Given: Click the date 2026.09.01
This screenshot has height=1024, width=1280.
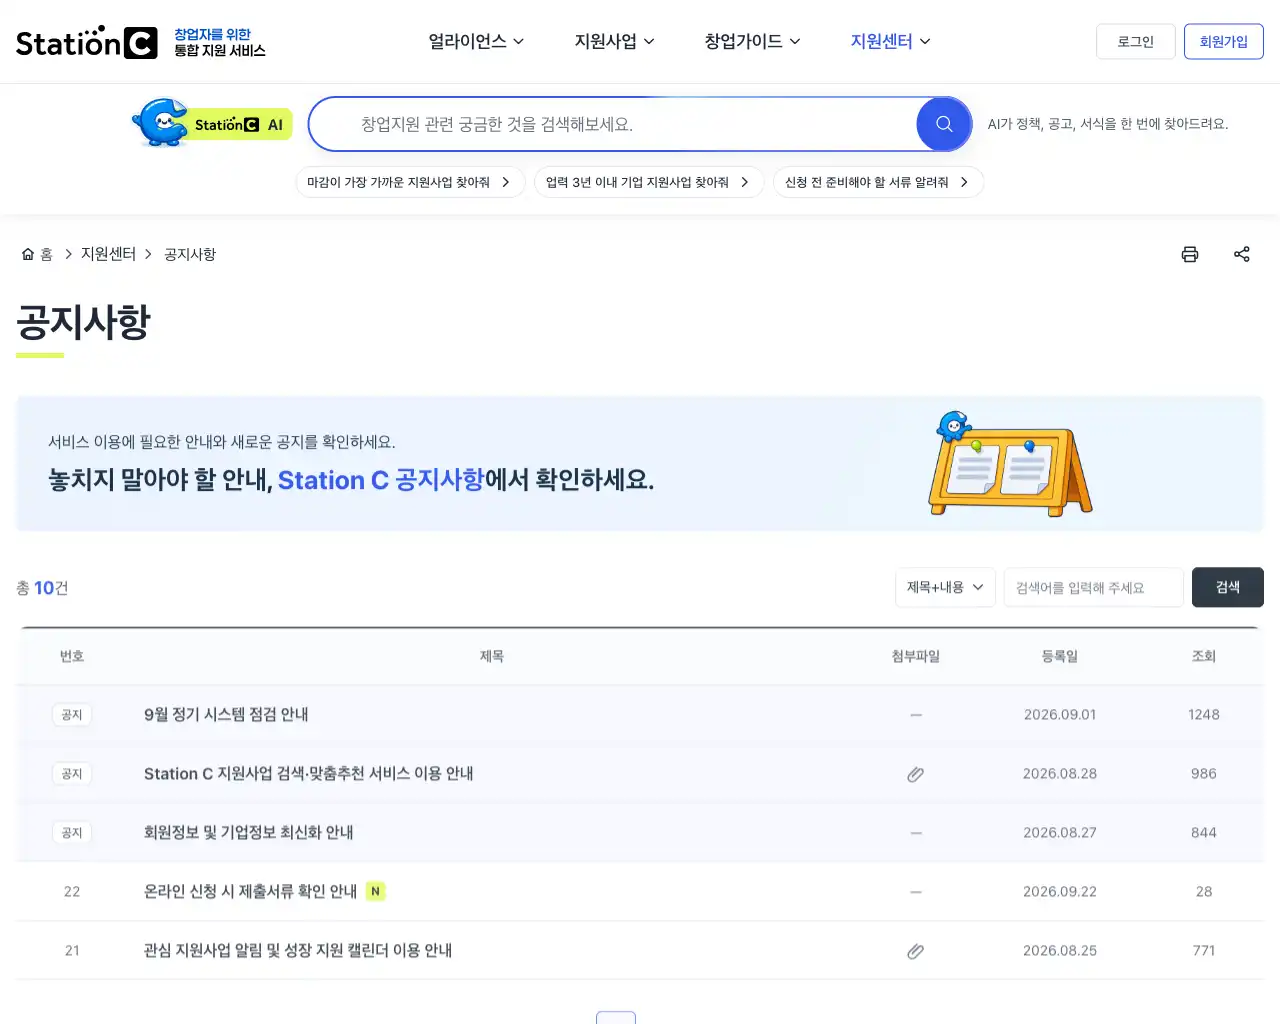Looking at the screenshot, I should click(x=1060, y=715).
